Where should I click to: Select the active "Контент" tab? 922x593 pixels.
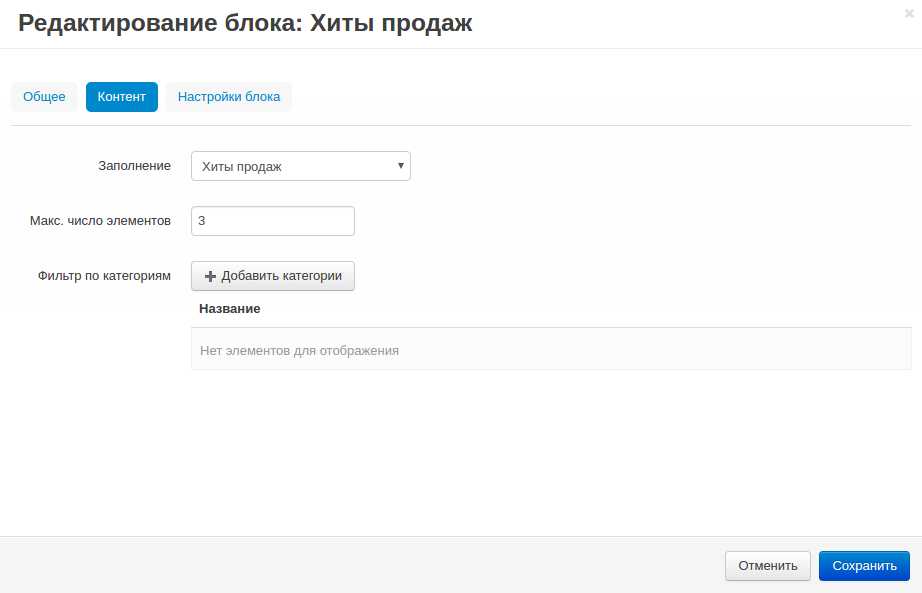[x=121, y=96]
